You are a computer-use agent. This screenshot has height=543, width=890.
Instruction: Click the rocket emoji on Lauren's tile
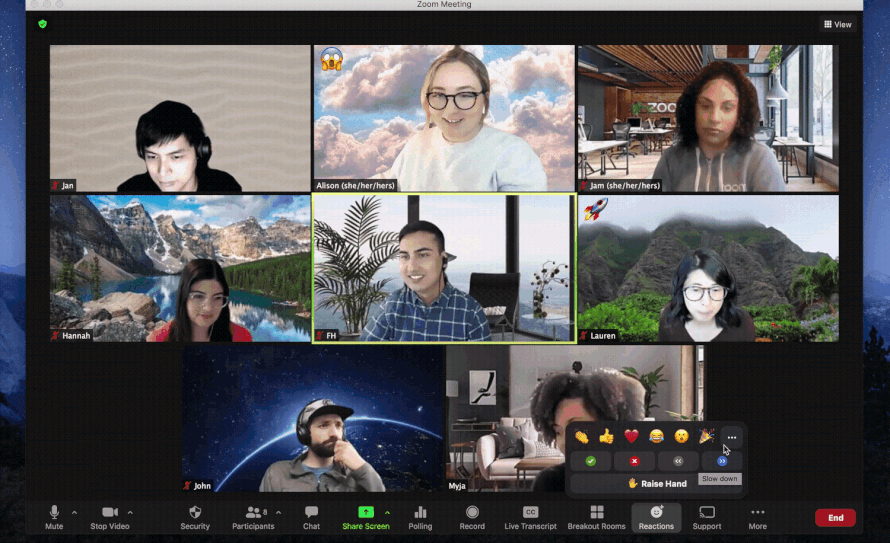click(x=596, y=209)
